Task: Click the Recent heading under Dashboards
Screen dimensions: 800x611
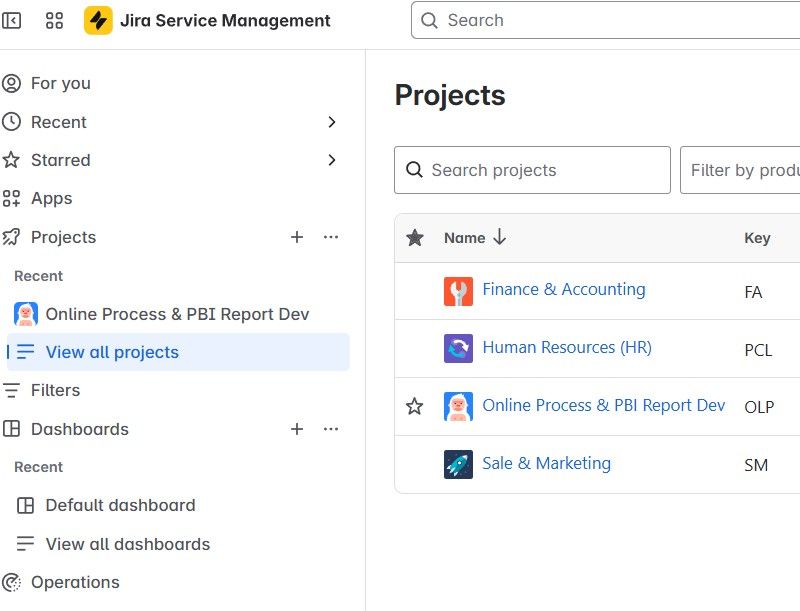Action: [38, 467]
